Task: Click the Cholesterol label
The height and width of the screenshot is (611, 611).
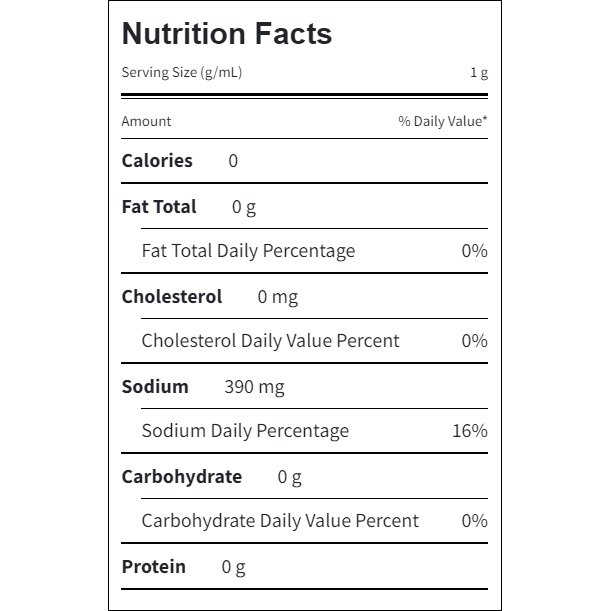Action: 172,296
